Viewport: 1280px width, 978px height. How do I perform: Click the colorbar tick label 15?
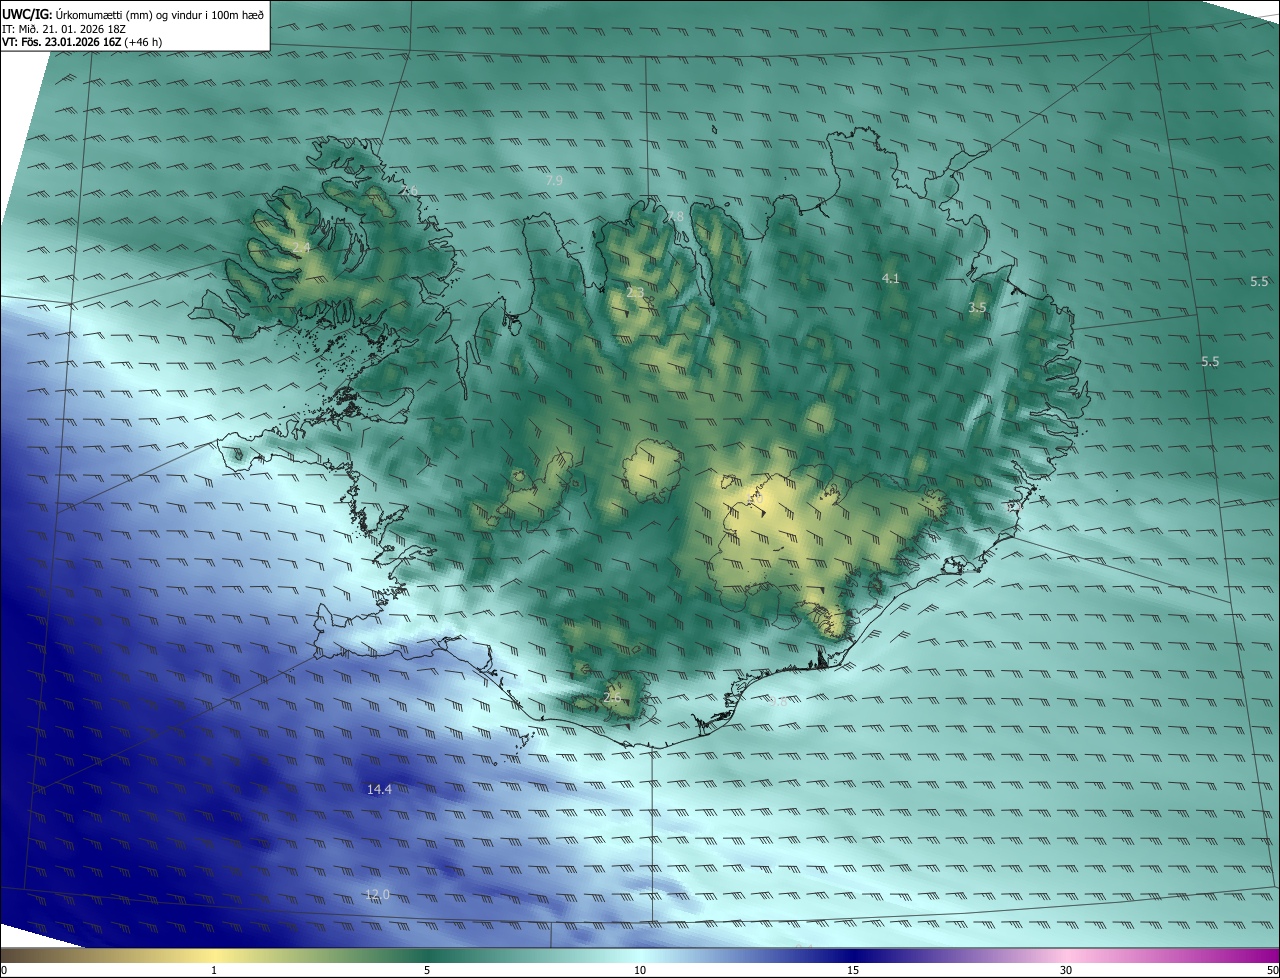[853, 970]
